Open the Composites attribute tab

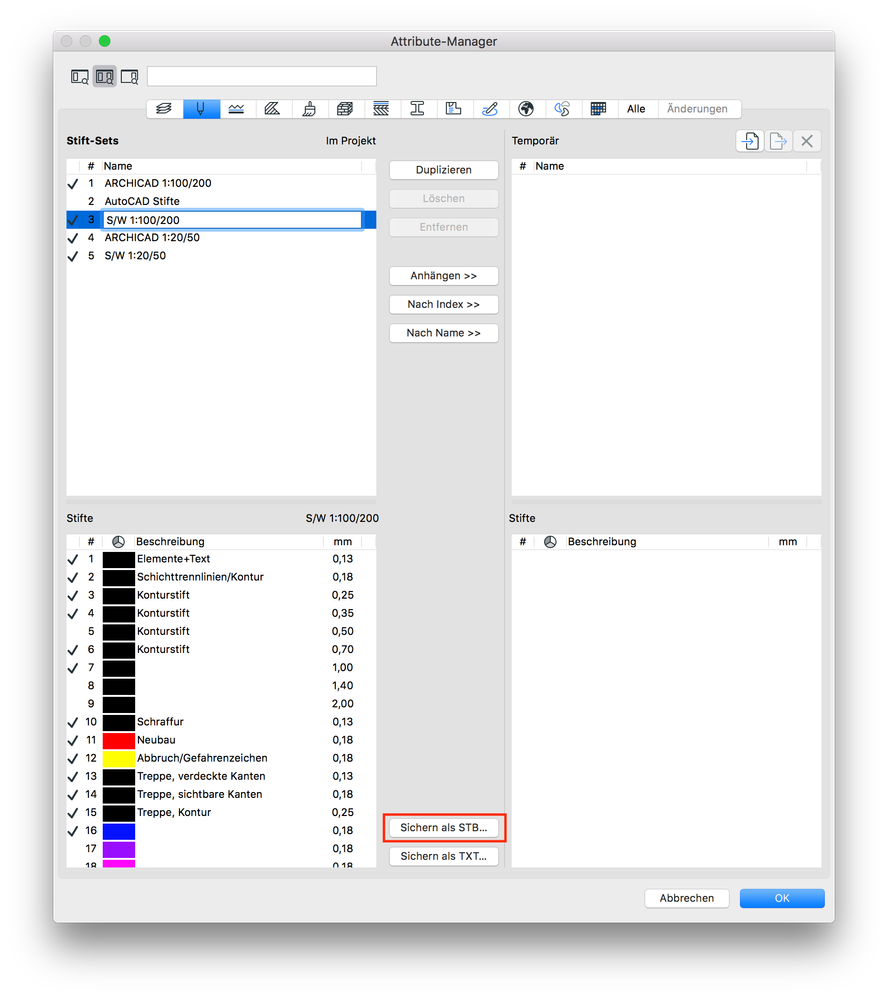[382, 109]
